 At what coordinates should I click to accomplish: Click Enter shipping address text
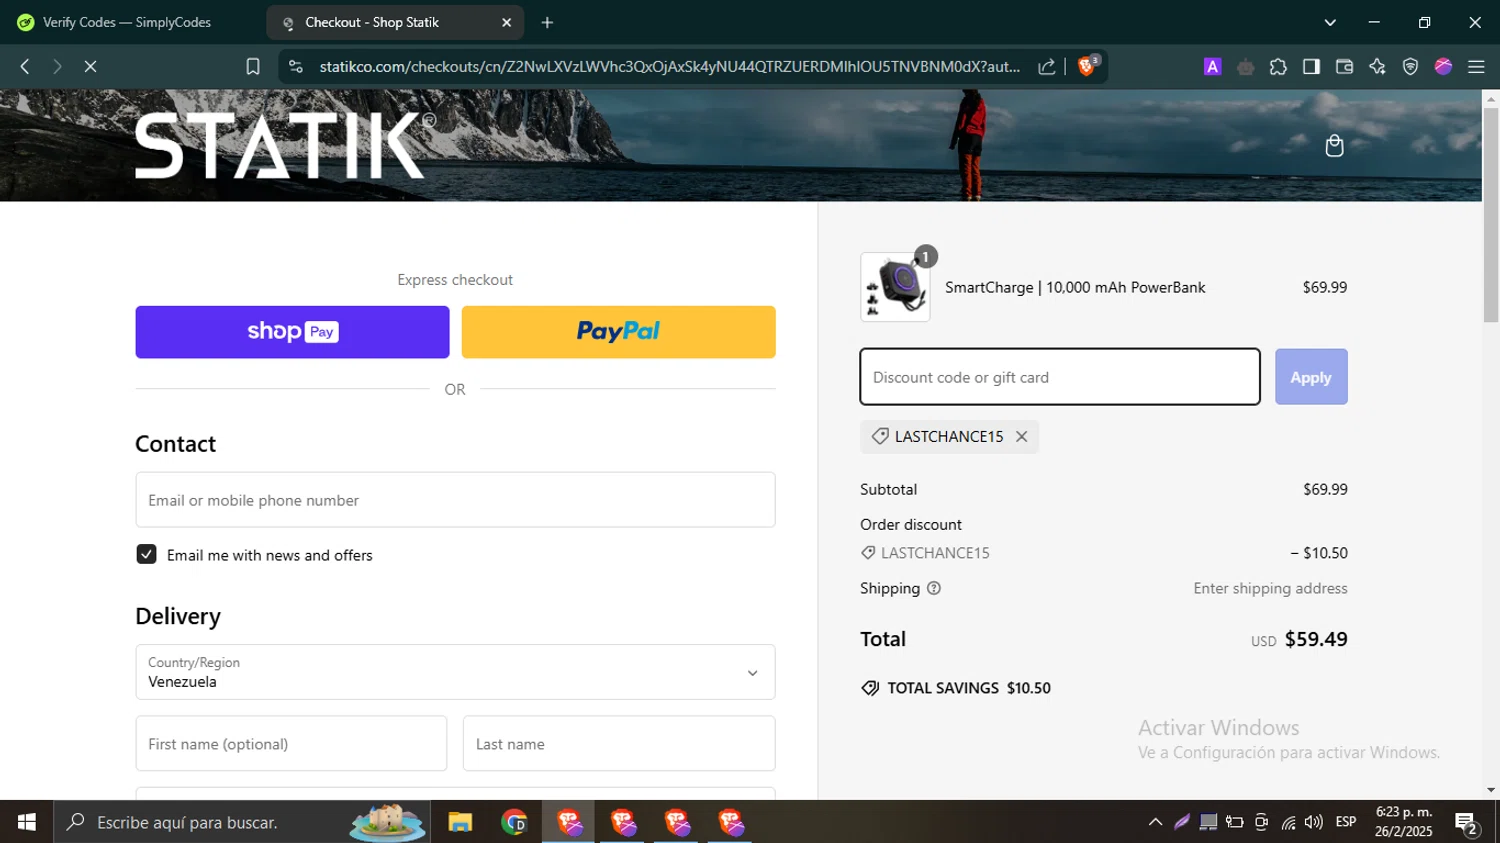pos(1270,588)
